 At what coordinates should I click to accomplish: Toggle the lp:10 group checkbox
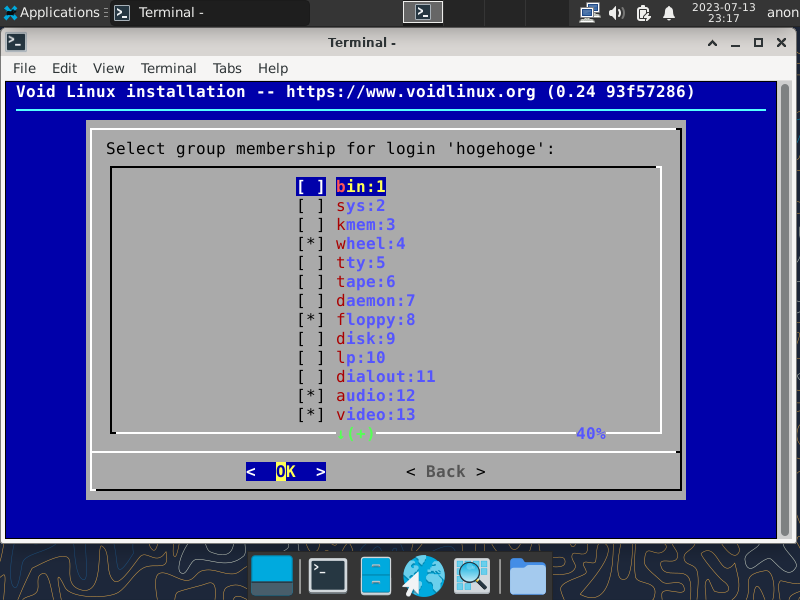311,358
